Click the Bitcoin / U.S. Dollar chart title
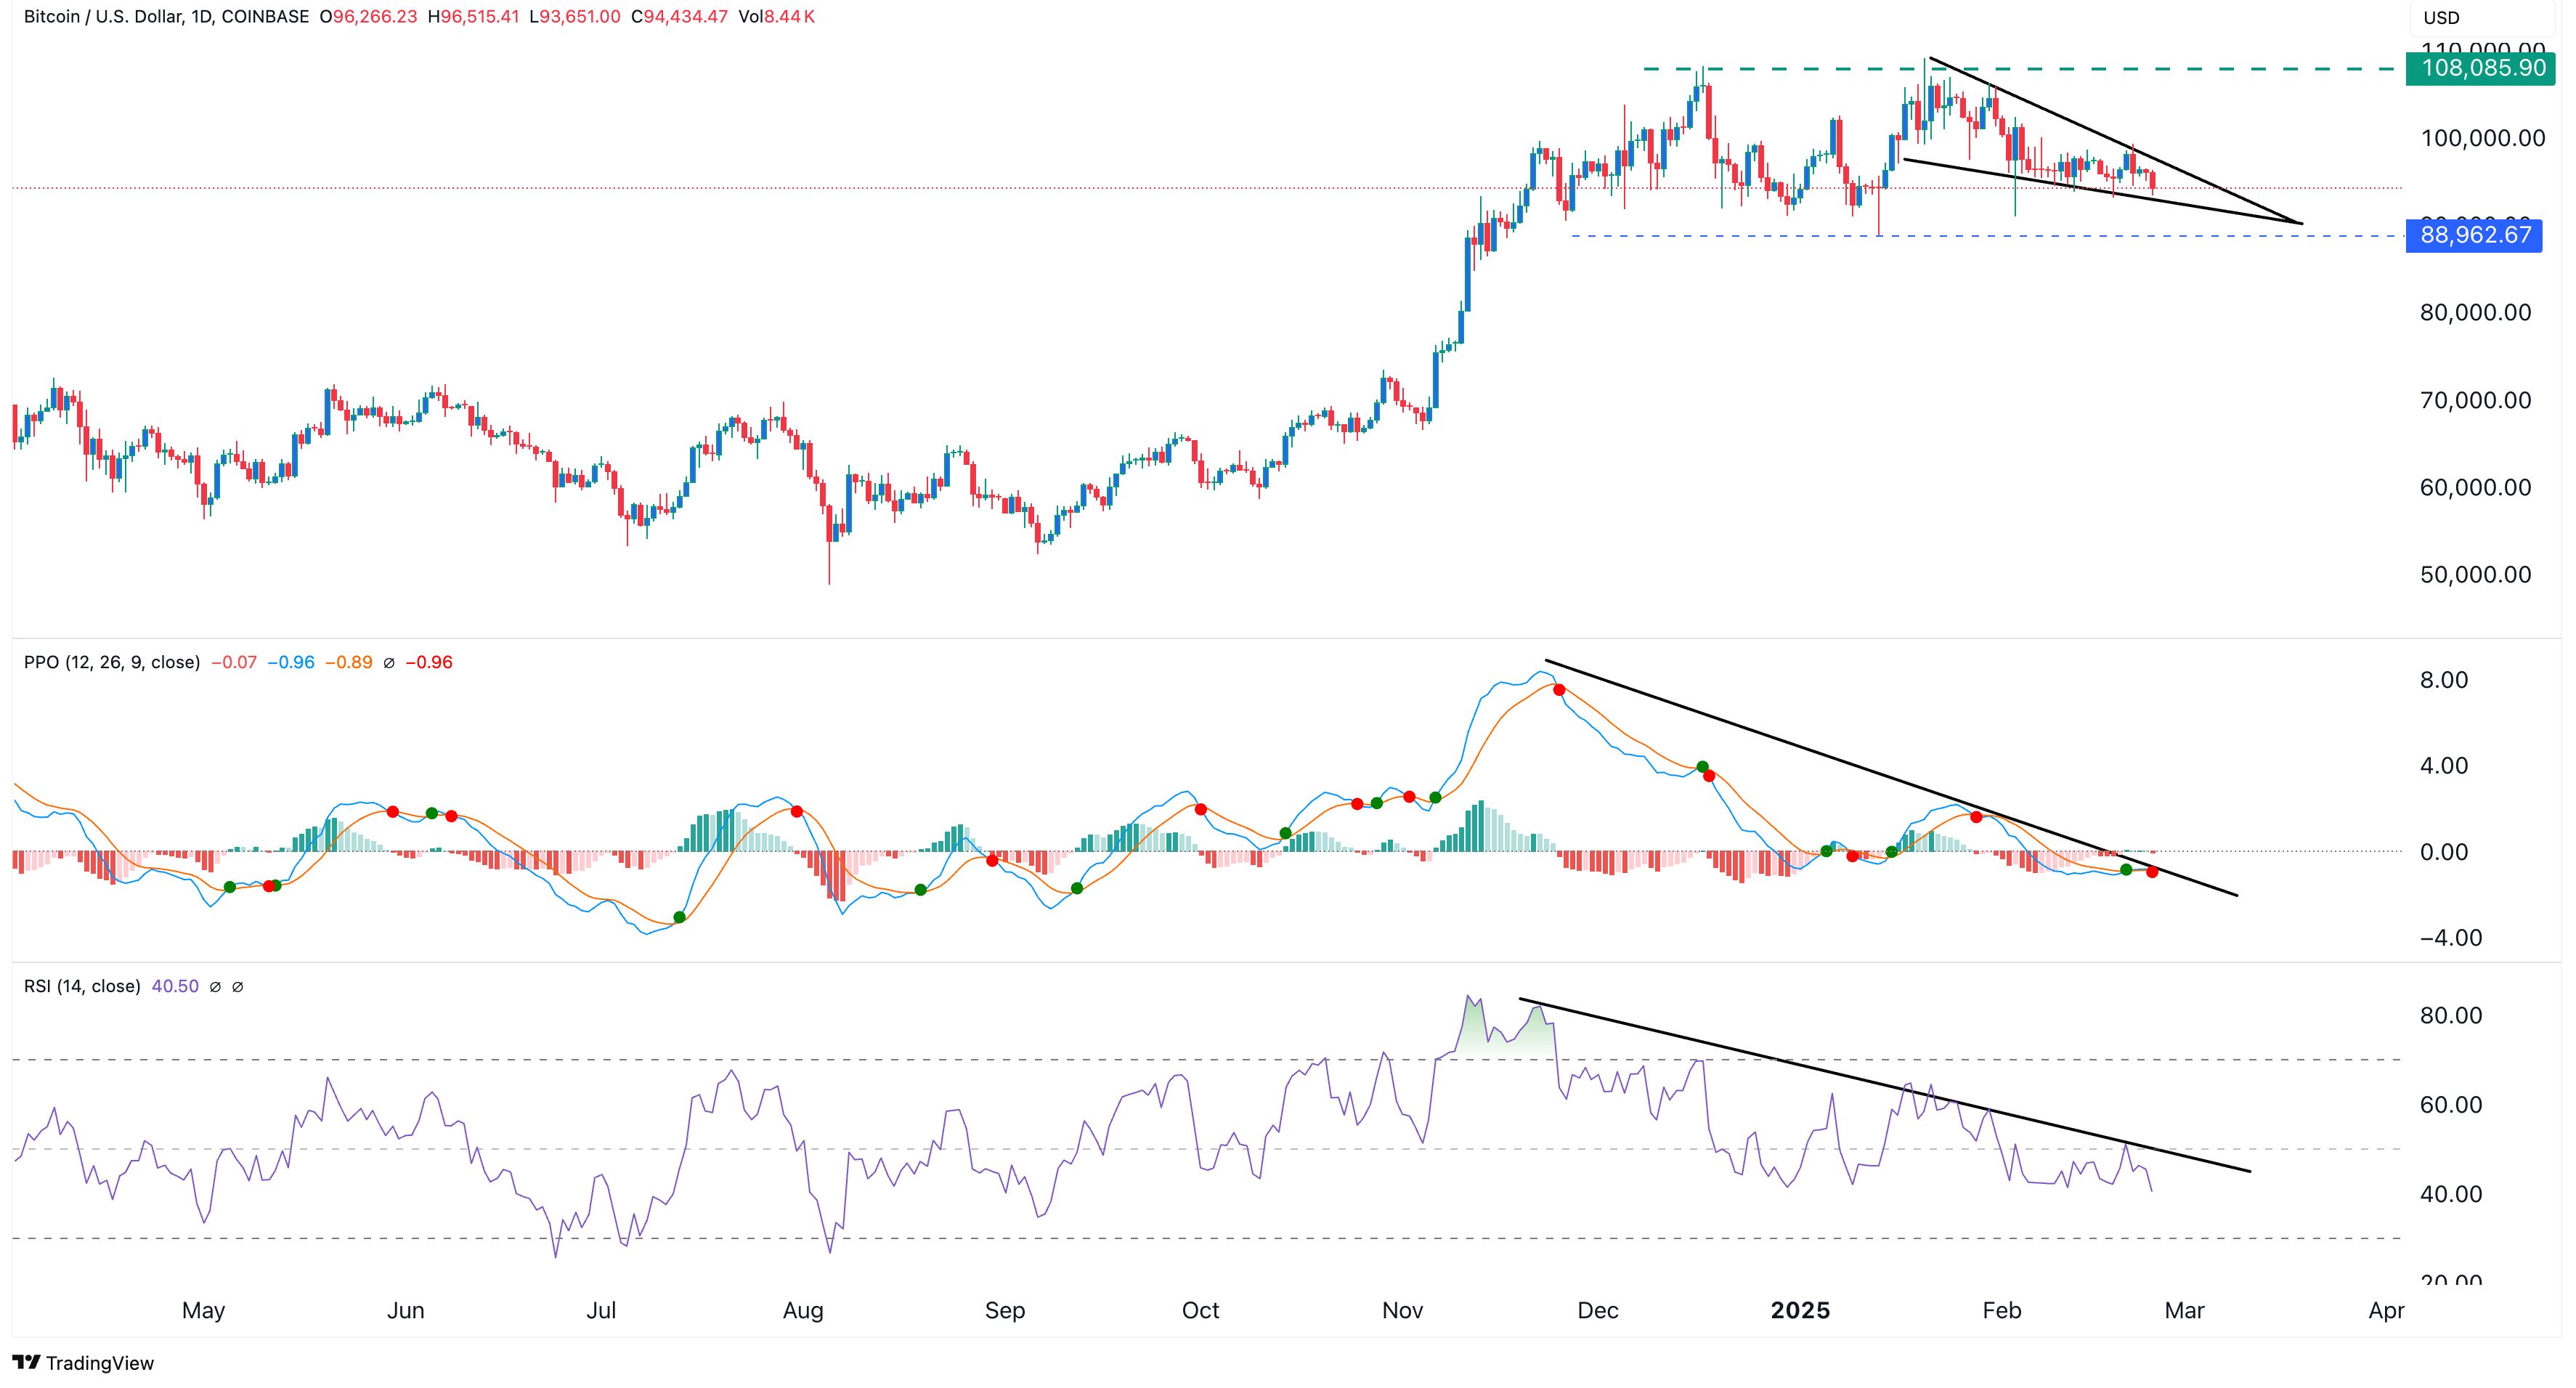2576x1388 pixels. [x=166, y=17]
